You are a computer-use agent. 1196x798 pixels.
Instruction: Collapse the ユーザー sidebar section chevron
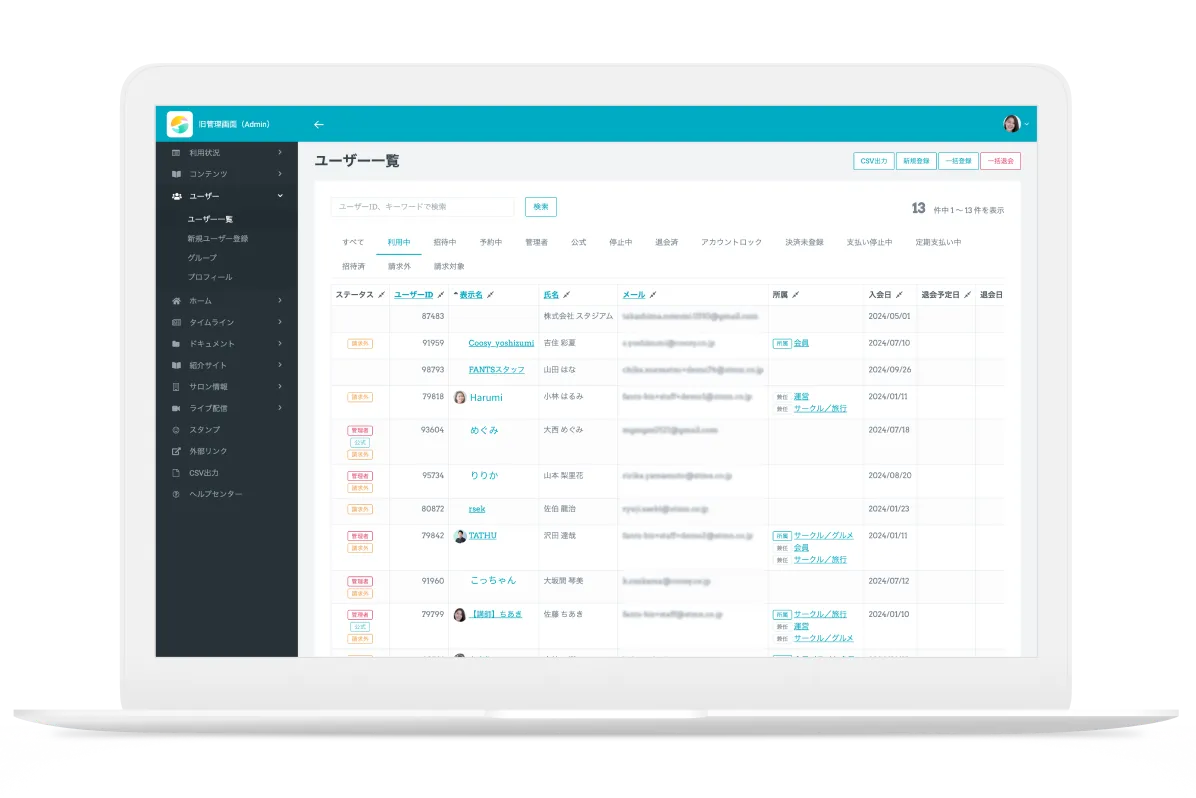pos(280,196)
